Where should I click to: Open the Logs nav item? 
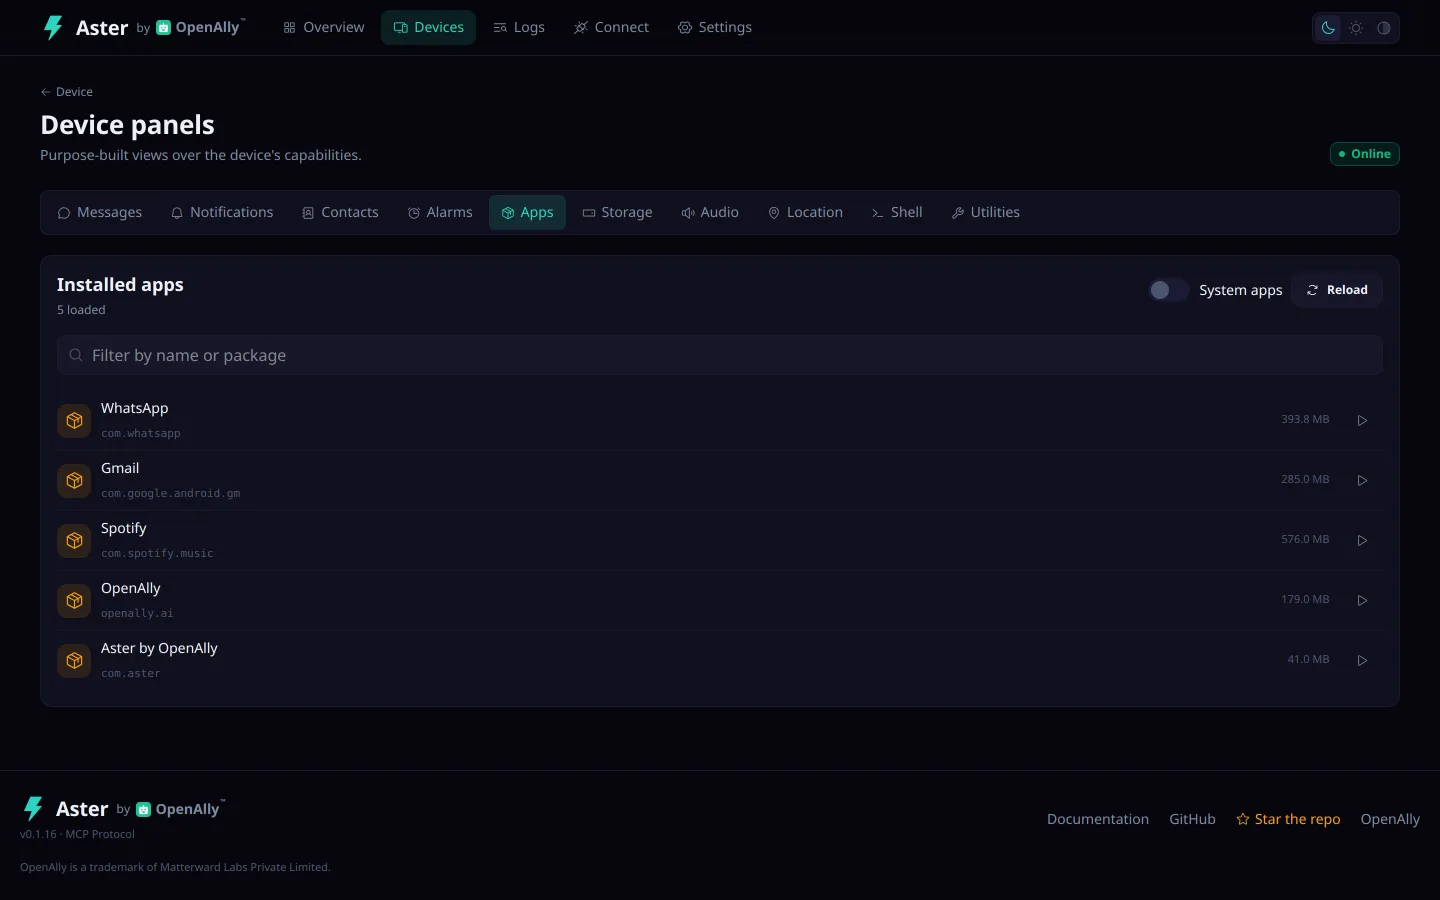point(519,28)
